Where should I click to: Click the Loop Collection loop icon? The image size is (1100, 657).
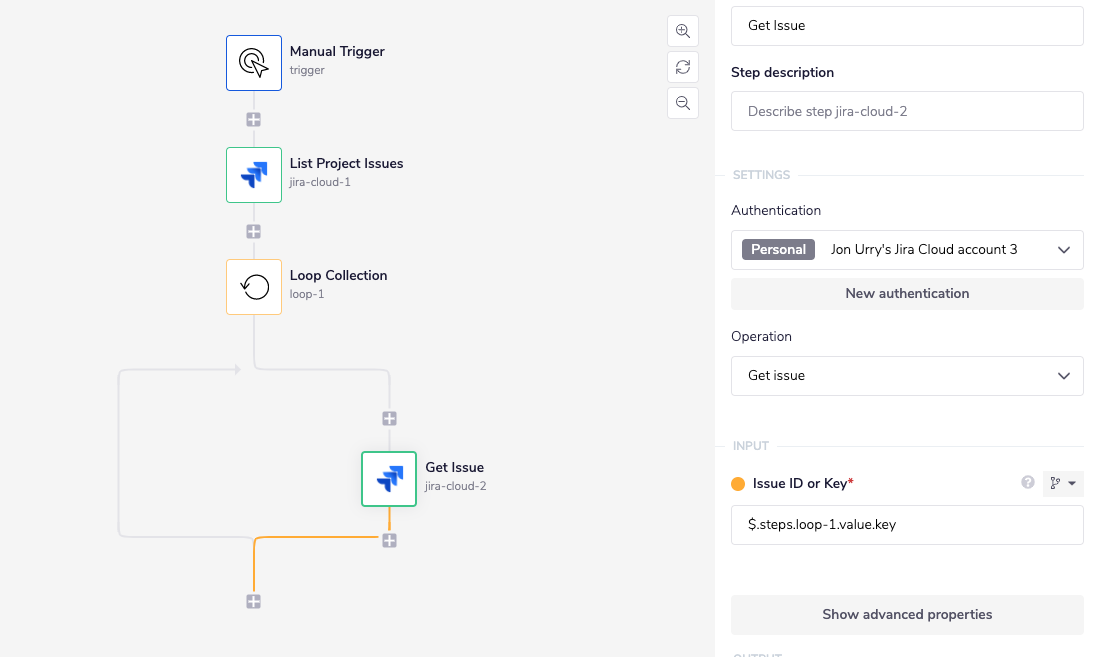pyautogui.click(x=253, y=287)
